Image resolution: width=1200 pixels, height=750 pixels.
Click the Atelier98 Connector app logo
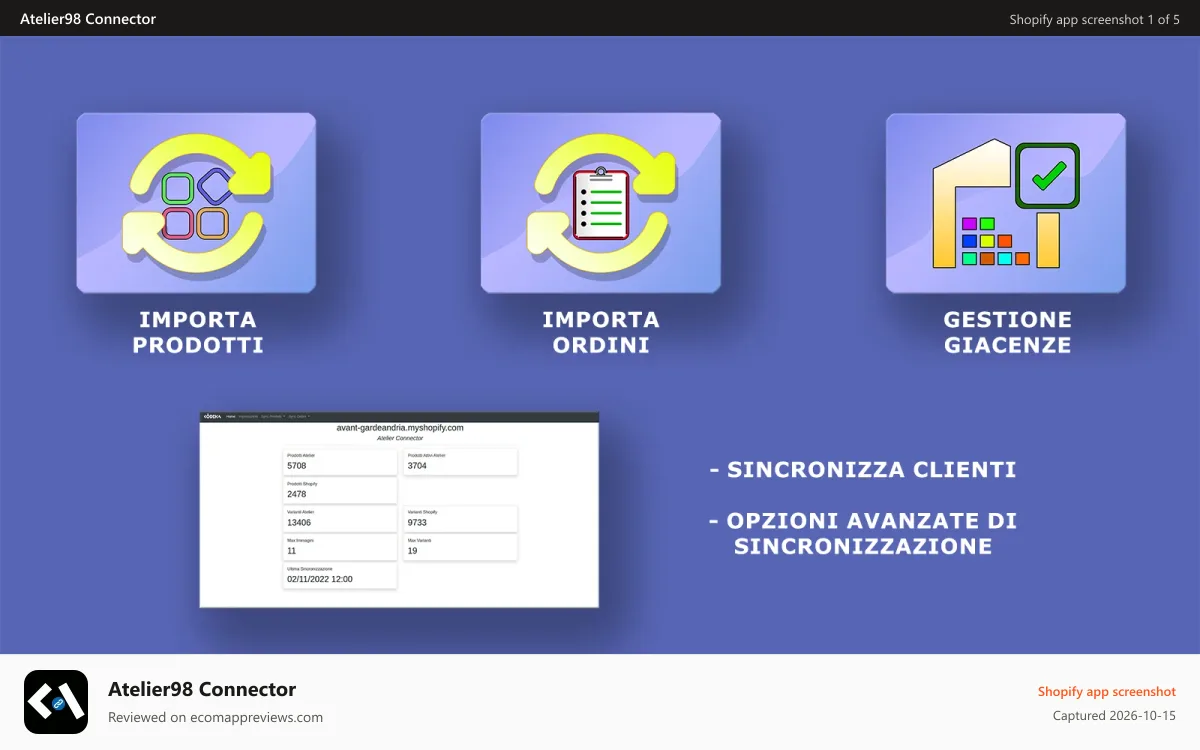[x=56, y=702]
